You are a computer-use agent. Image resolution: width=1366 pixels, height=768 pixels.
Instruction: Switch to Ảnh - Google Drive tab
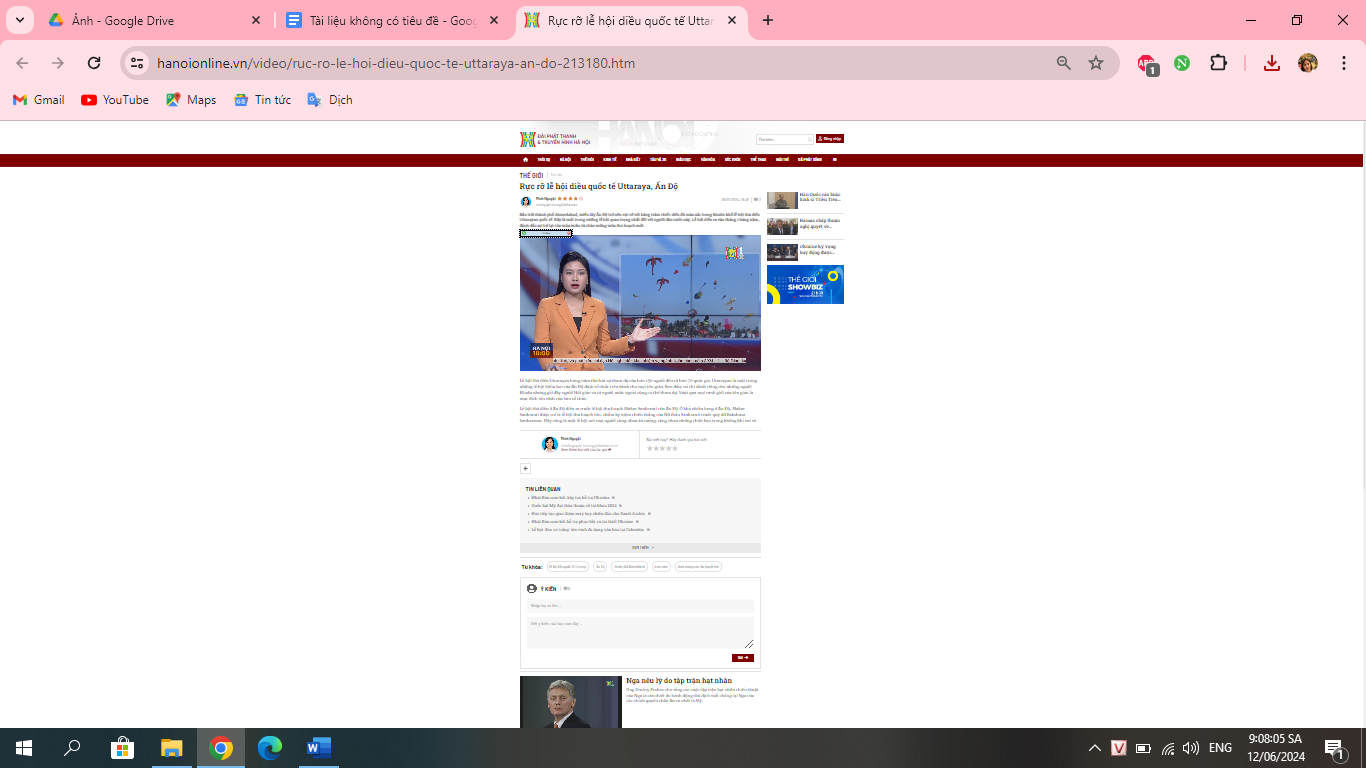(x=155, y=20)
